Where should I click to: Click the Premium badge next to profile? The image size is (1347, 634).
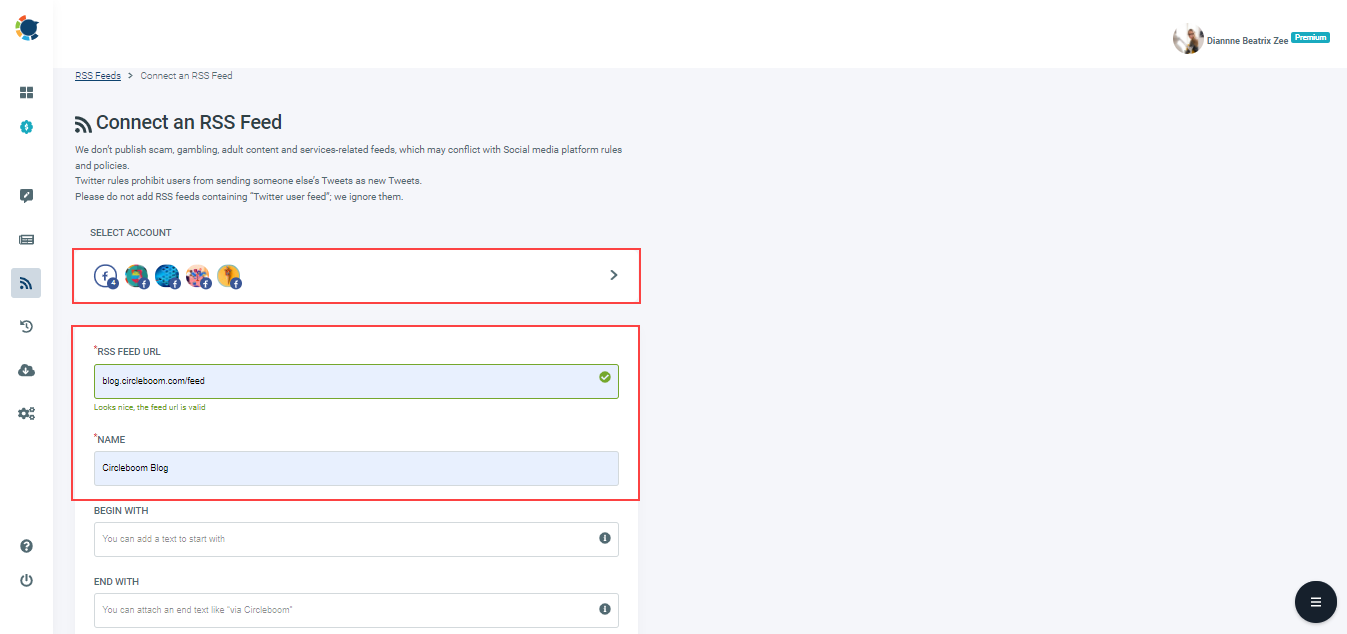[x=1308, y=36]
